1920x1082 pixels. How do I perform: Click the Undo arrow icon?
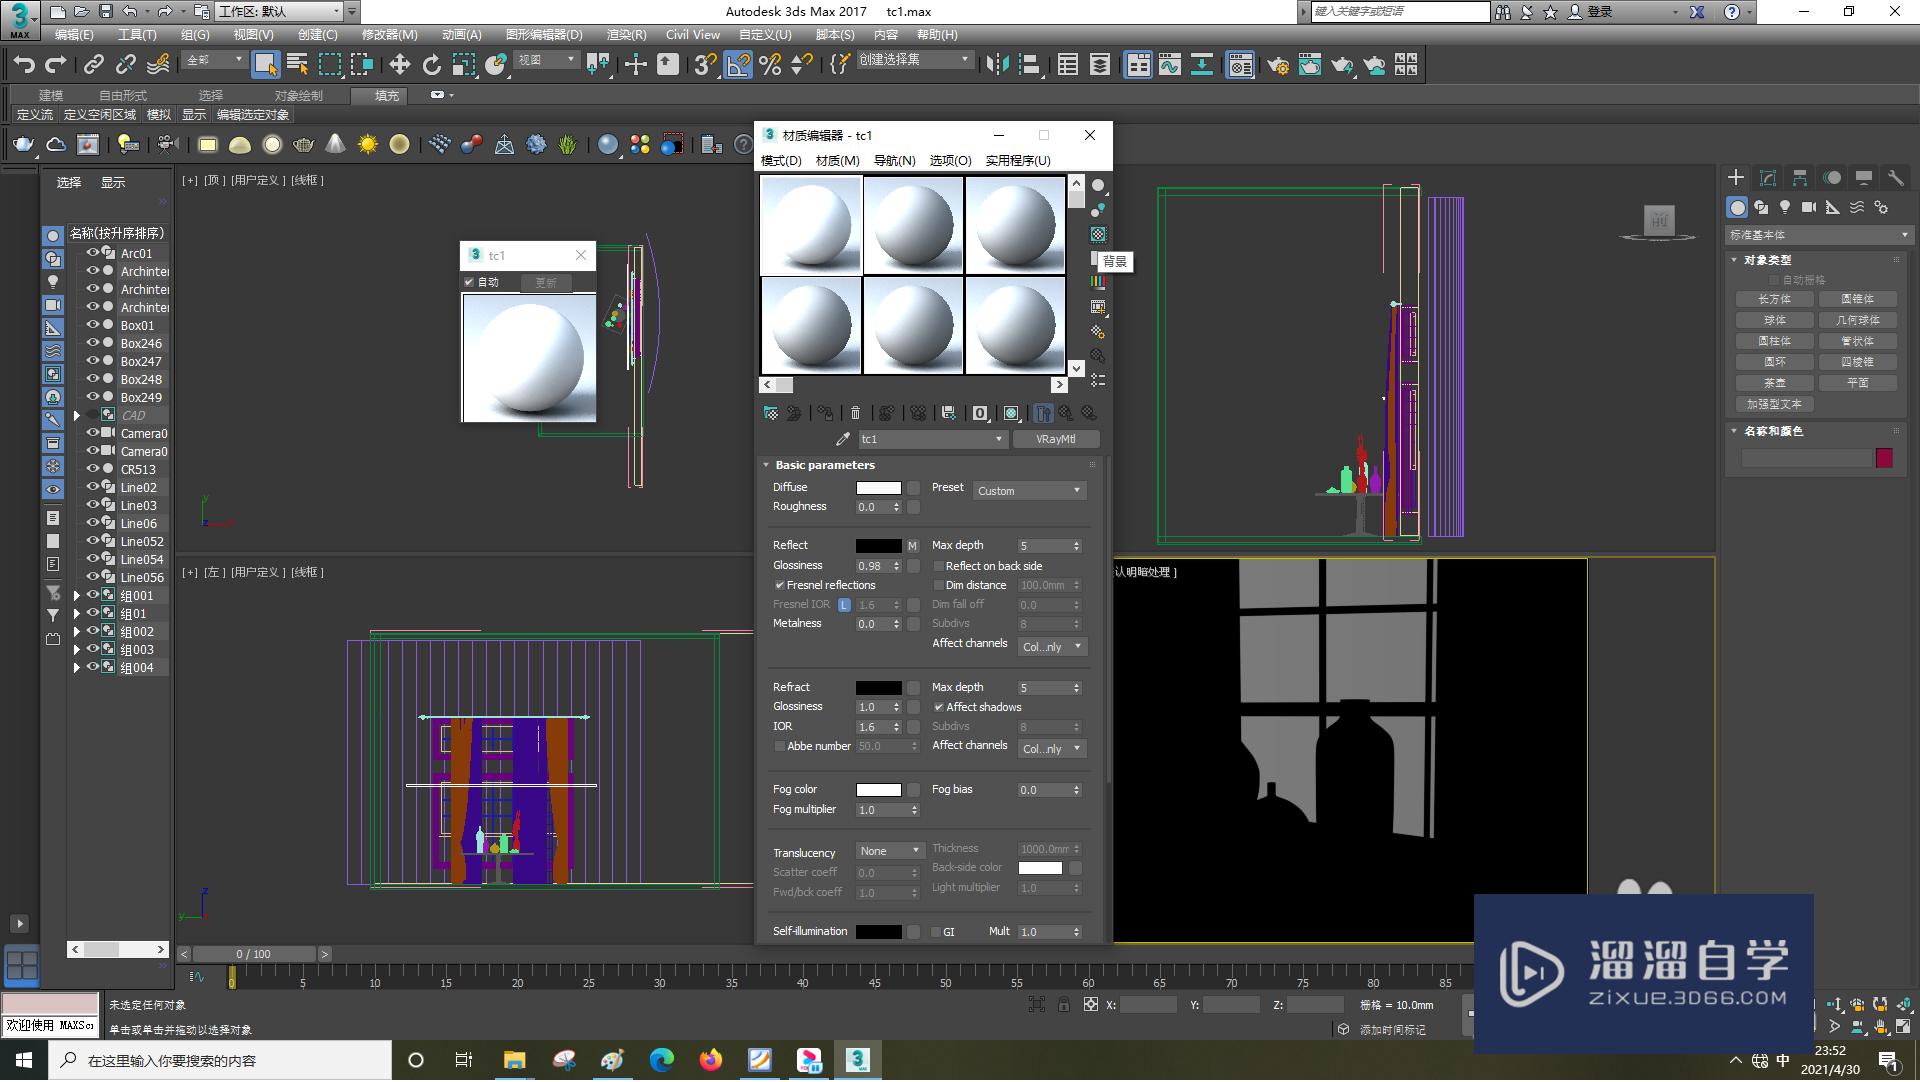pos(24,65)
